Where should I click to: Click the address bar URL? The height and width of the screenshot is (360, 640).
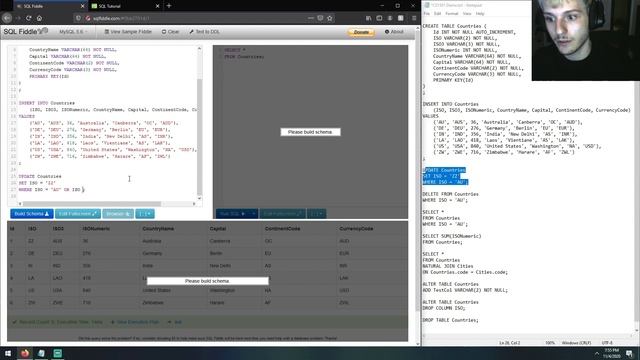[121, 18]
